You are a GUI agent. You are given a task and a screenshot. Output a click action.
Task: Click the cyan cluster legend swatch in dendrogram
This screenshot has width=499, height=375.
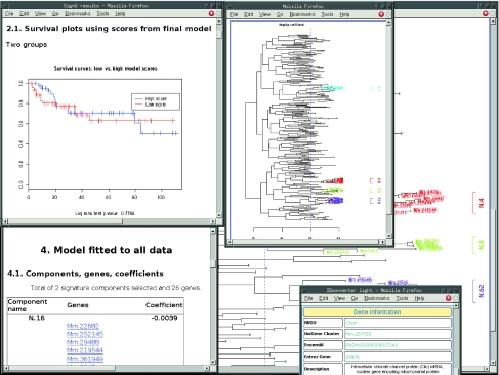(x=372, y=89)
